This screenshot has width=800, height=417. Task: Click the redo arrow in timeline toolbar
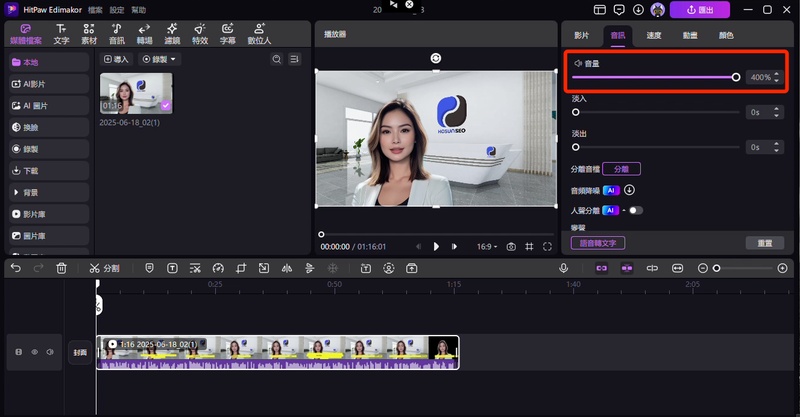pyautogui.click(x=38, y=268)
